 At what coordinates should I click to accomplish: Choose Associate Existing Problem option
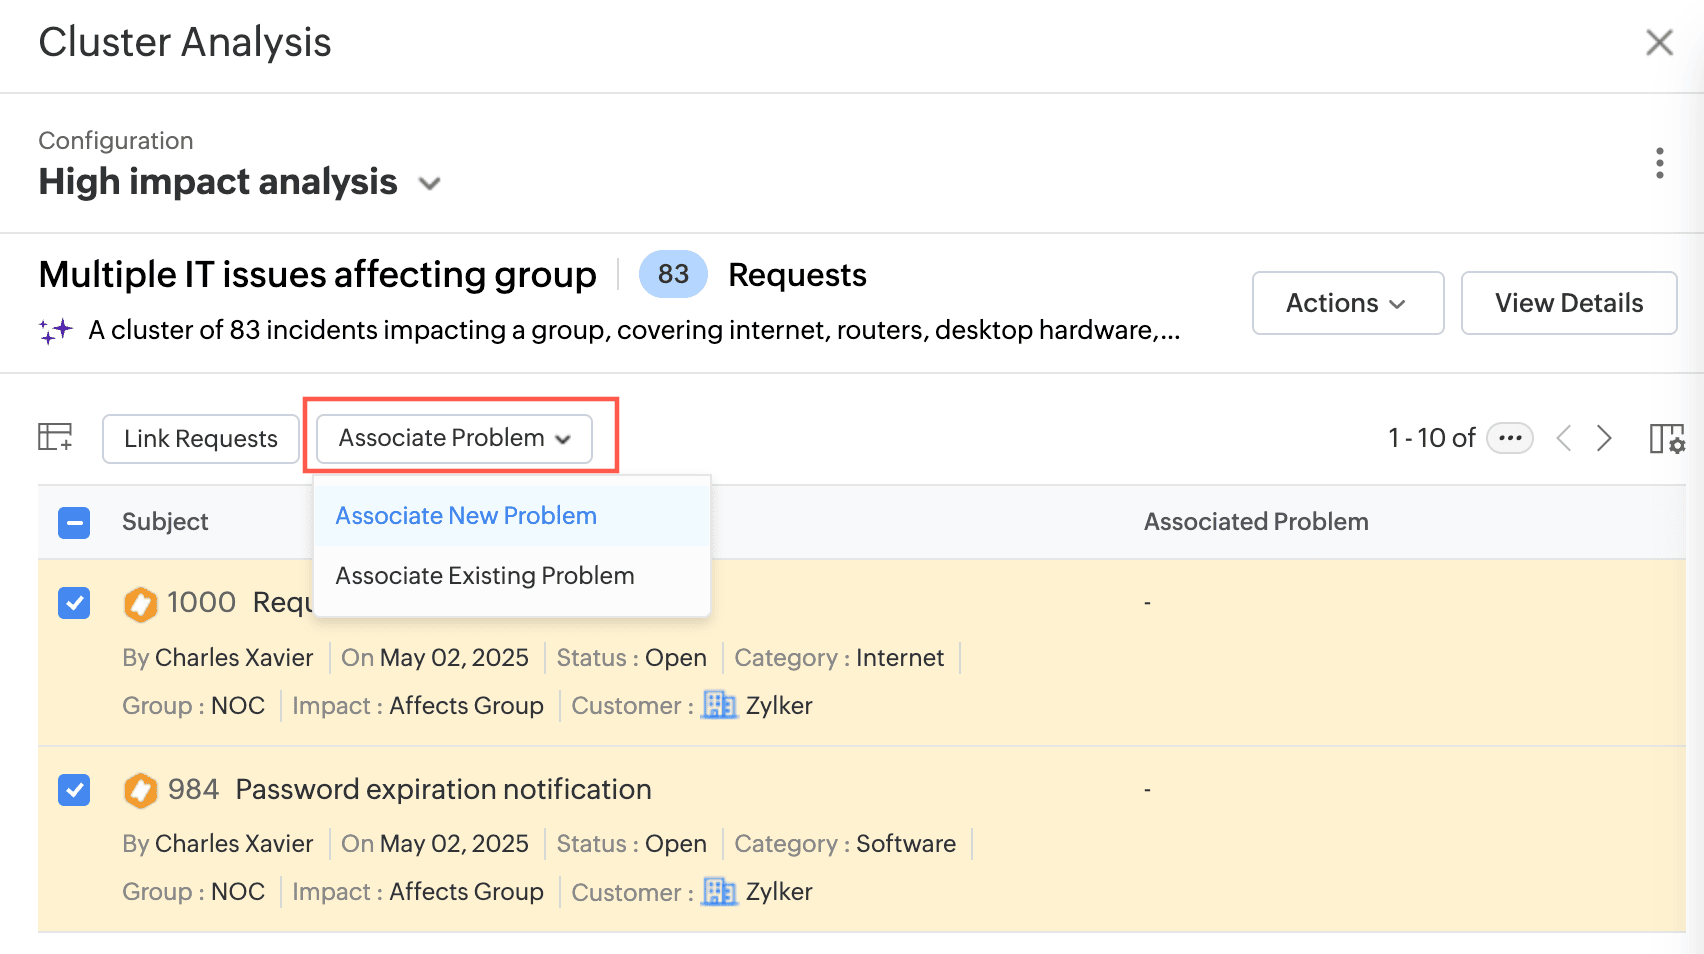pyautogui.click(x=485, y=576)
